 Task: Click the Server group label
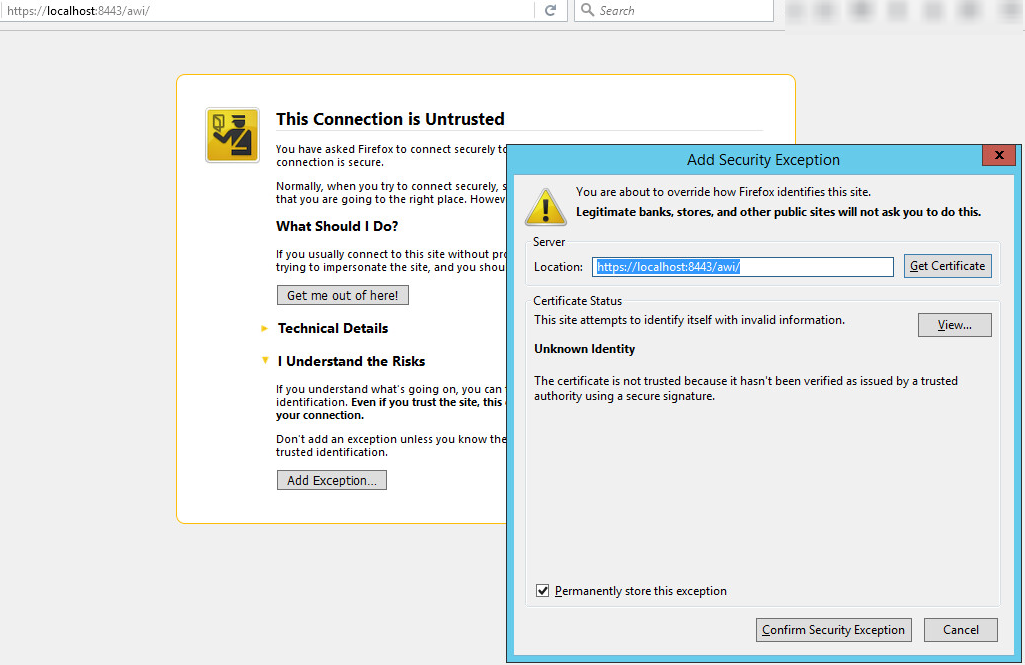(x=548, y=242)
